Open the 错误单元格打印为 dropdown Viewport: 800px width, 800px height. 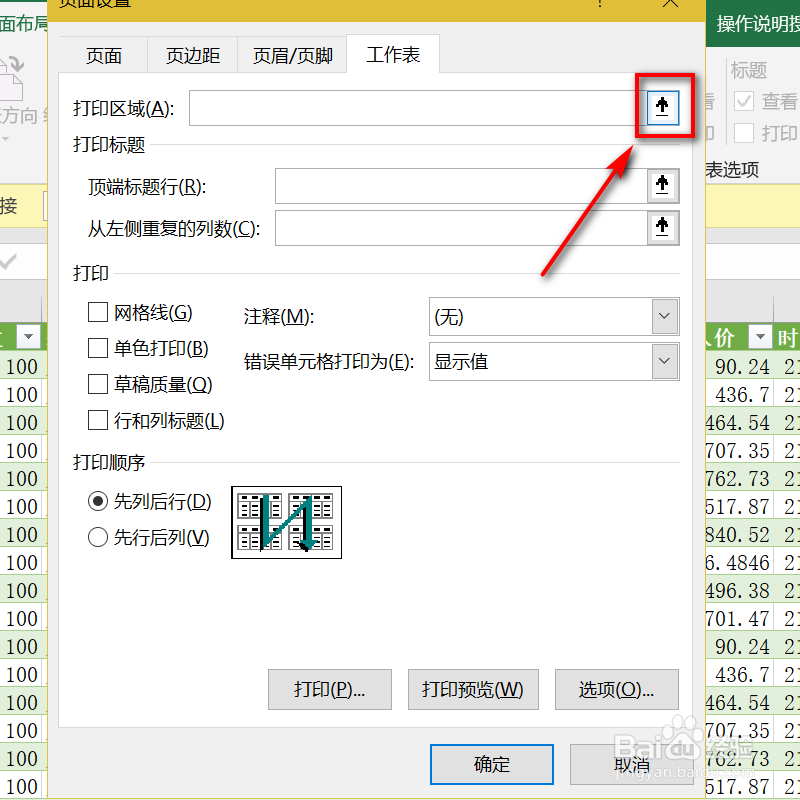(665, 360)
